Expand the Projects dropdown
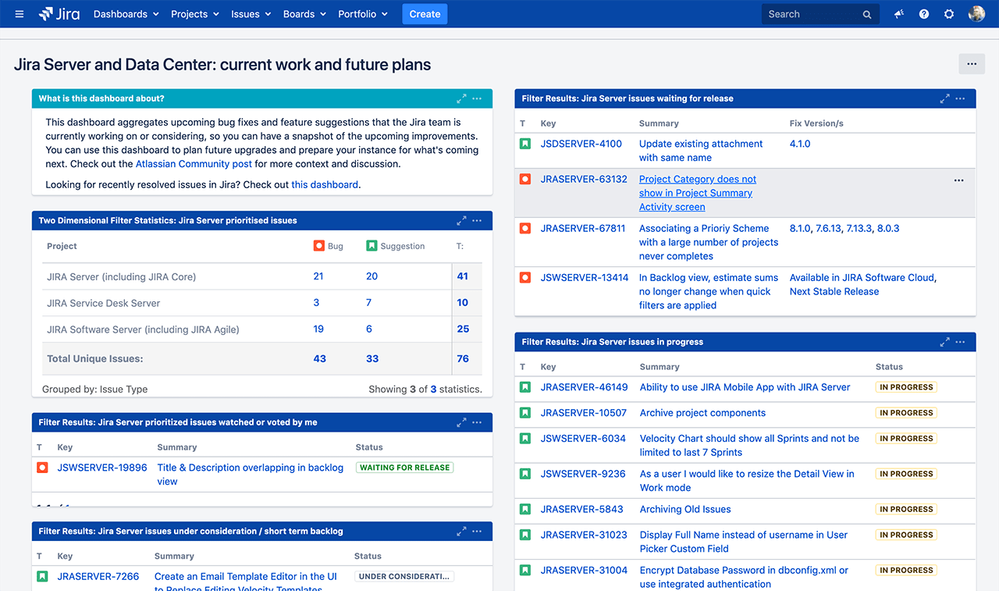This screenshot has height=591, width=999. pyautogui.click(x=195, y=14)
